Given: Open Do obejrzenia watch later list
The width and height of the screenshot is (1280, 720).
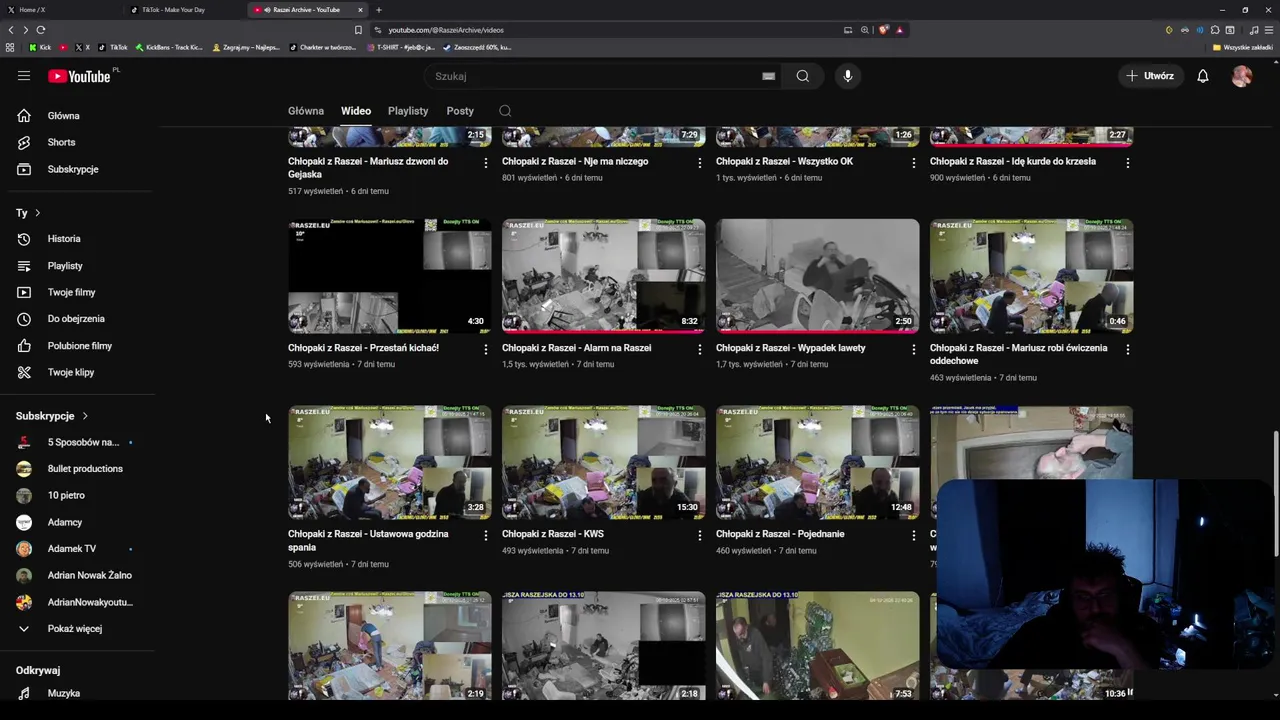Looking at the screenshot, I should 78,319.
